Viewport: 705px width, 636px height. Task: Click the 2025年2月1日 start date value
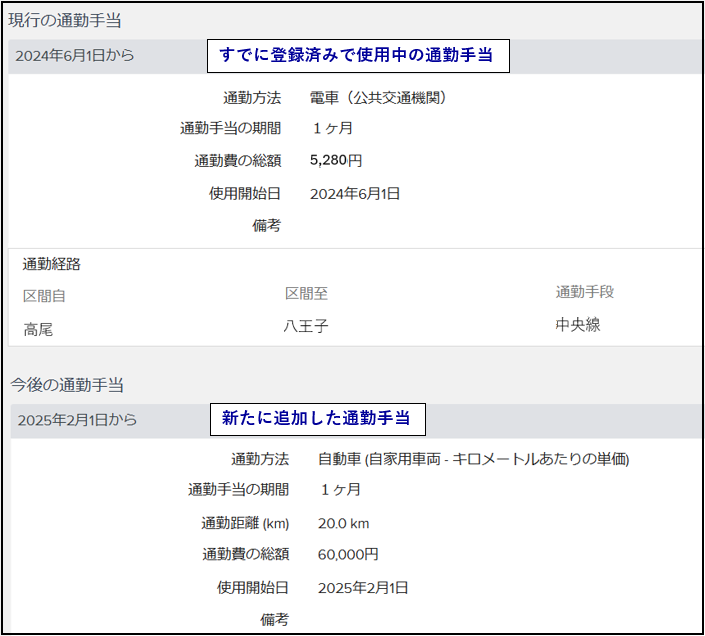363,588
